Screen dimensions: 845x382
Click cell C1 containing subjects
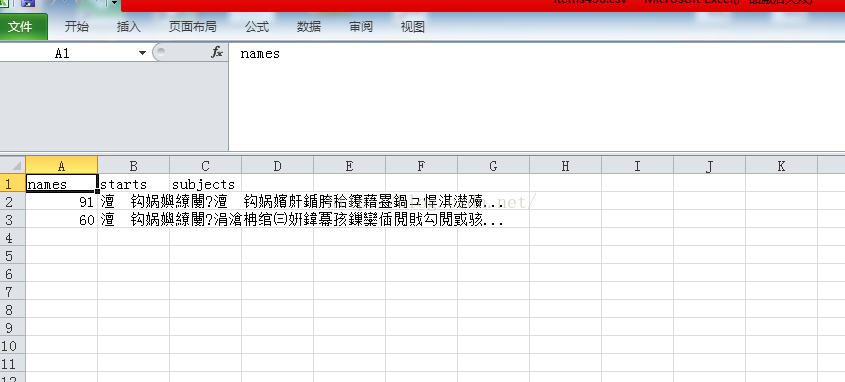(205, 183)
